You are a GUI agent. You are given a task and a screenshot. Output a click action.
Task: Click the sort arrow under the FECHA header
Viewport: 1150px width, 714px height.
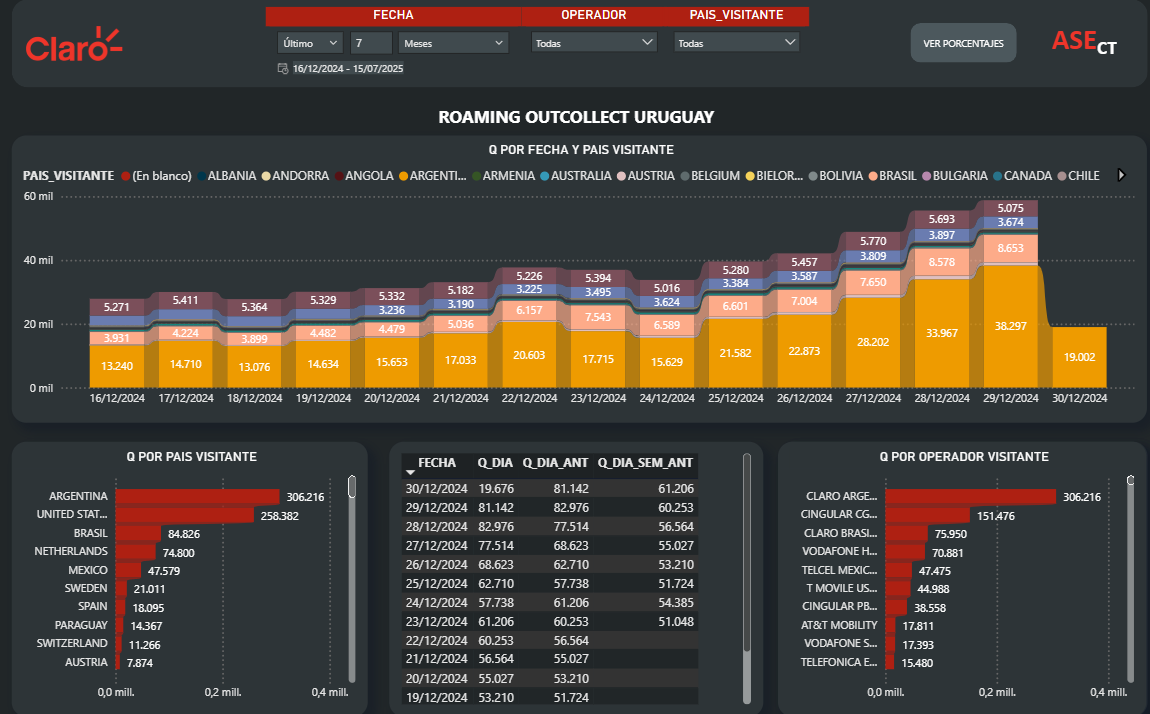410,472
